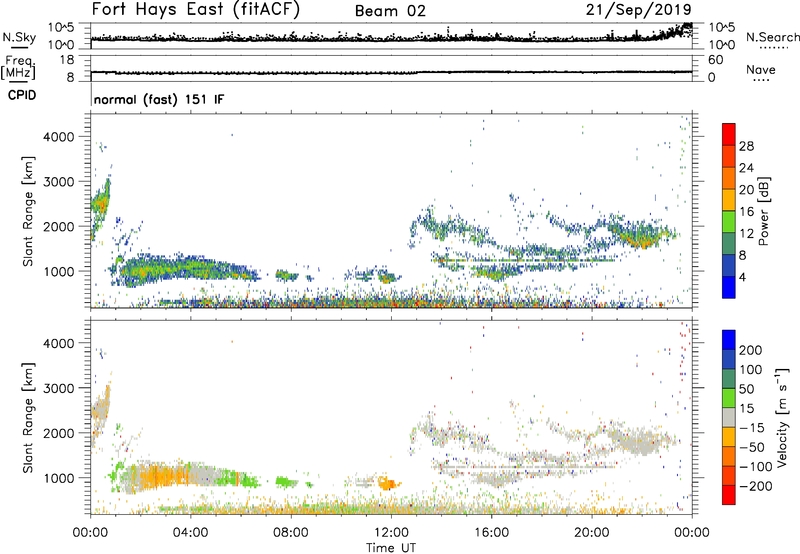Click the '16:00' time axis label

pos(491,533)
